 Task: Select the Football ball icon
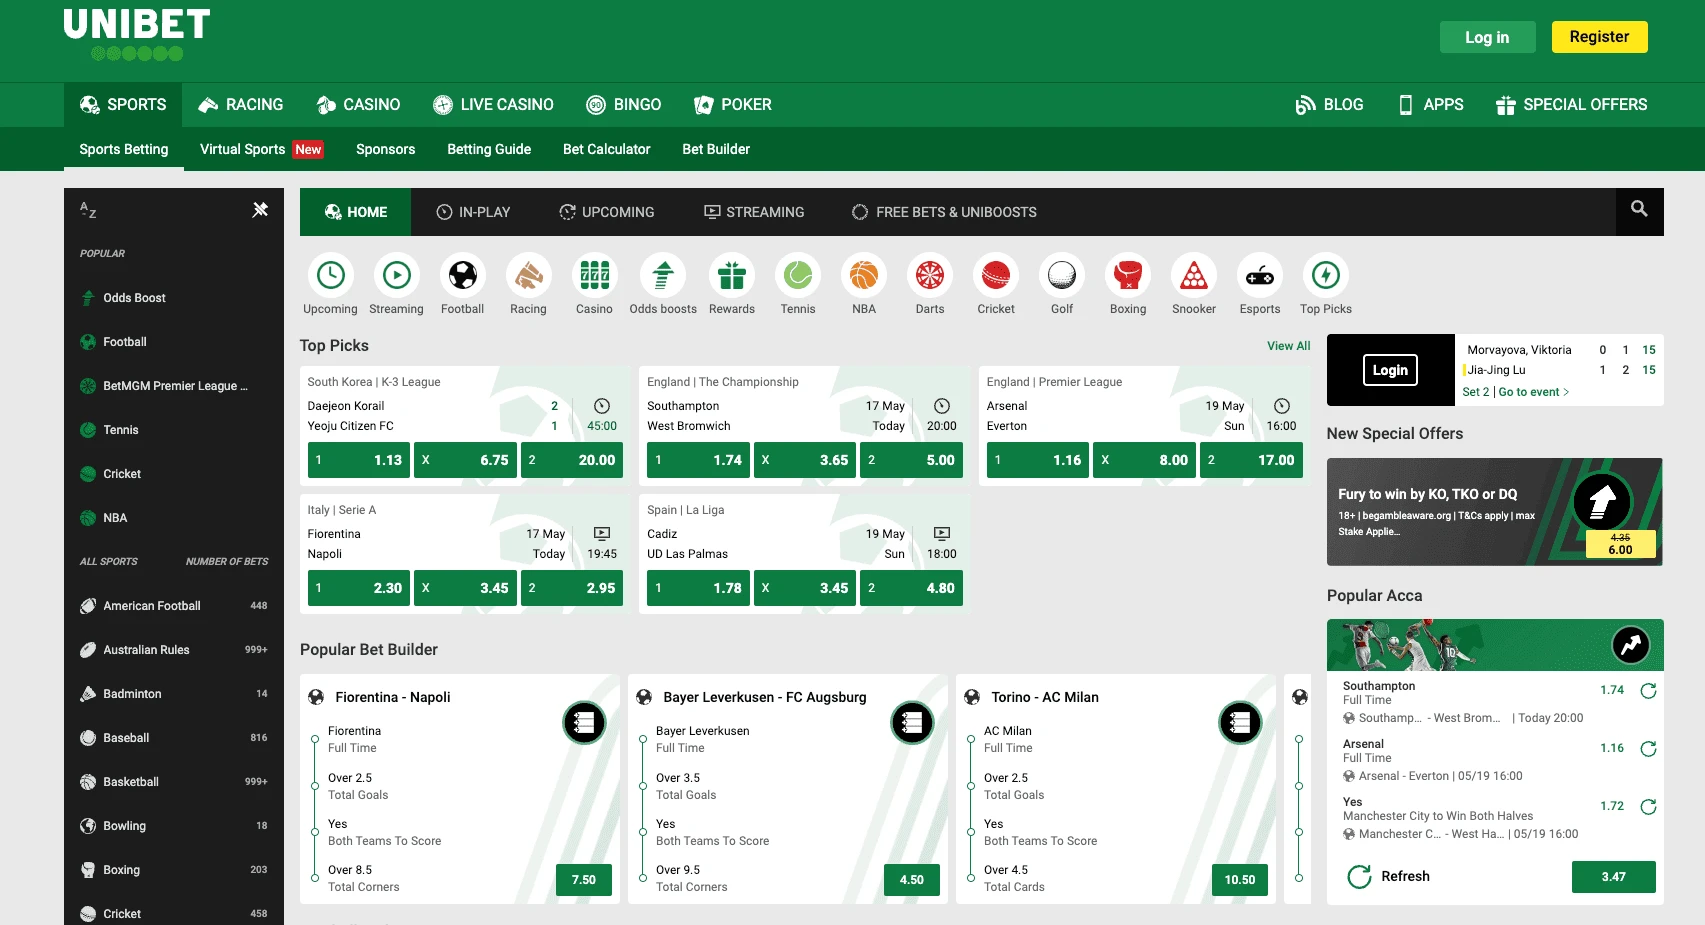(x=462, y=275)
